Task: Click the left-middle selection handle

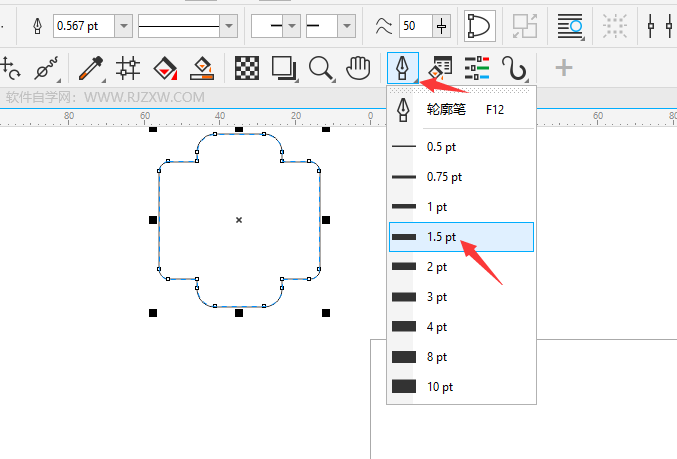Action: (153, 220)
